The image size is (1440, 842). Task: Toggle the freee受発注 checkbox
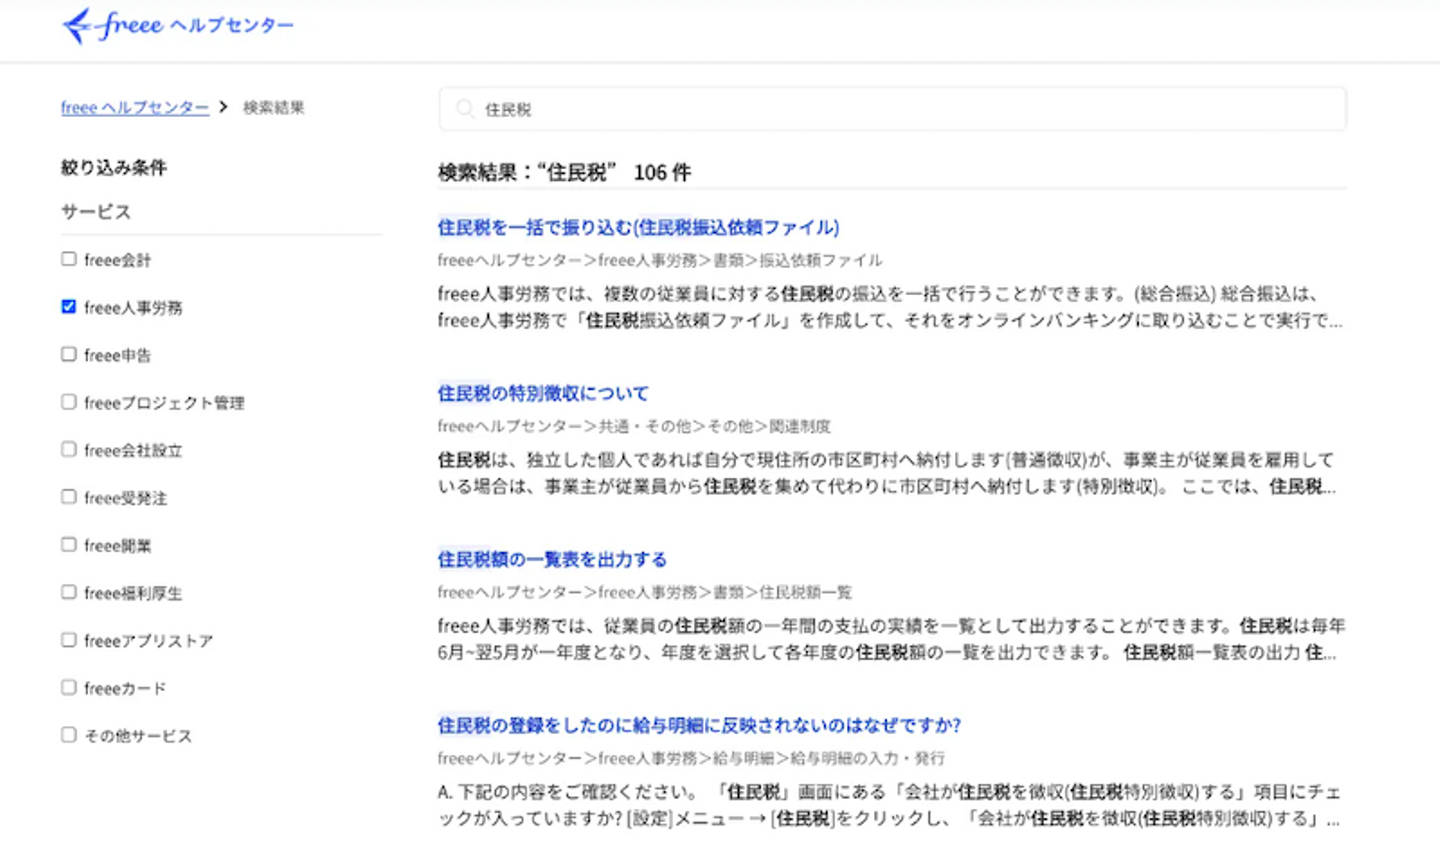[69, 497]
